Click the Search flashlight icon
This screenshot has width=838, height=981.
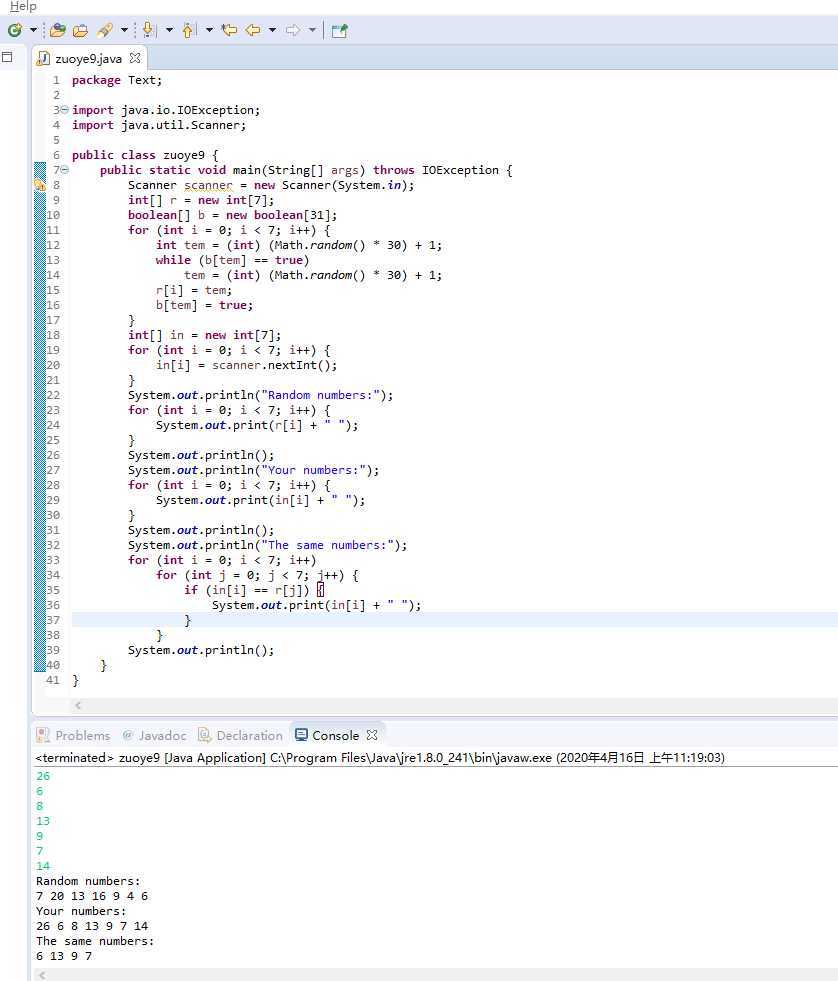pos(105,29)
